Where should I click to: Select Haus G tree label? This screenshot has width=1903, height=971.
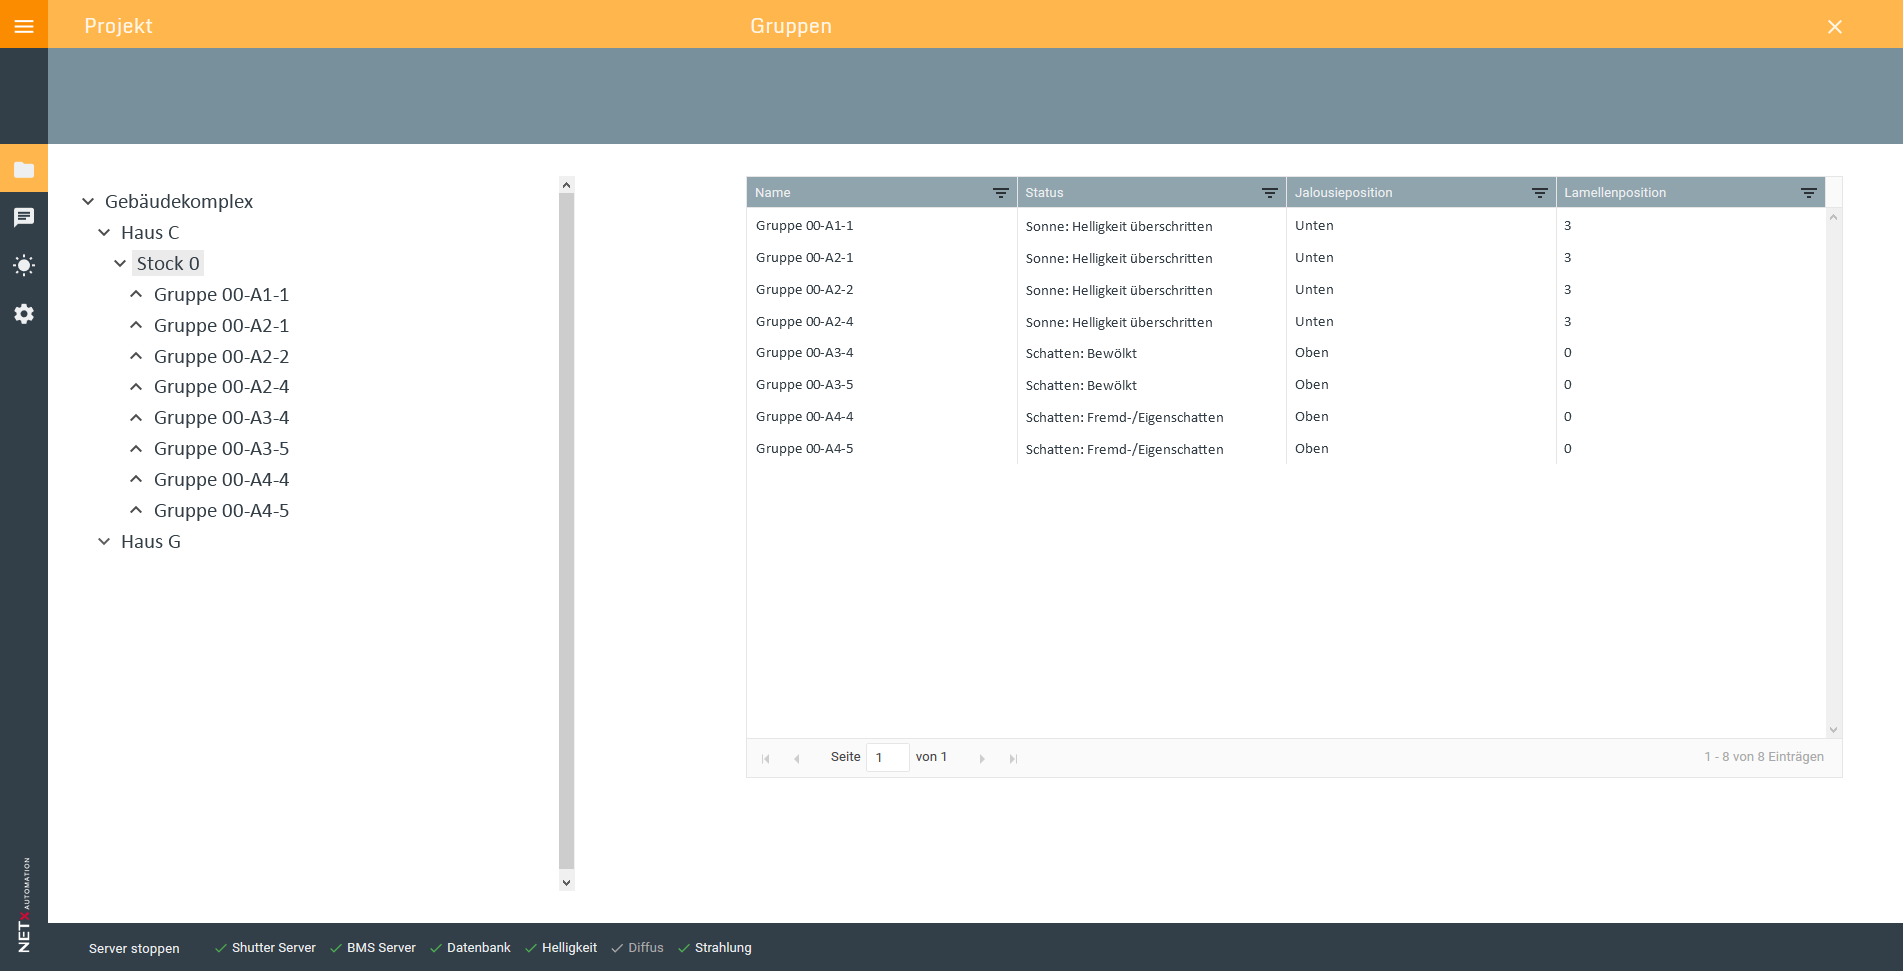[151, 542]
